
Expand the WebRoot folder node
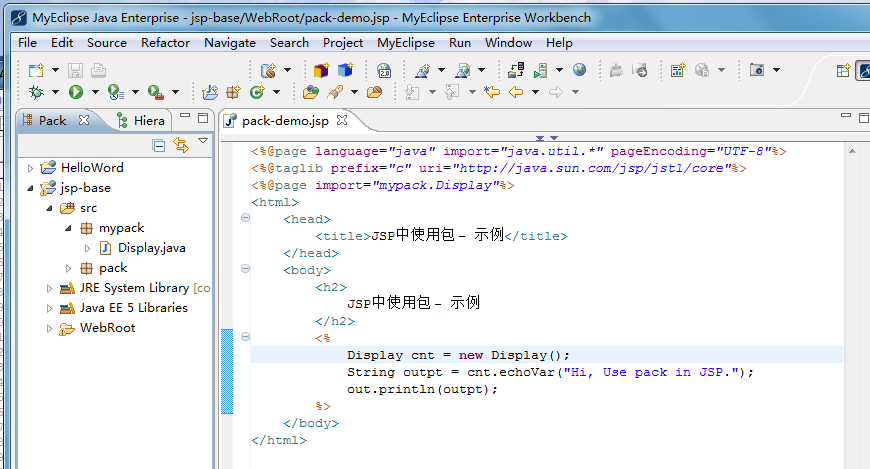coord(49,328)
